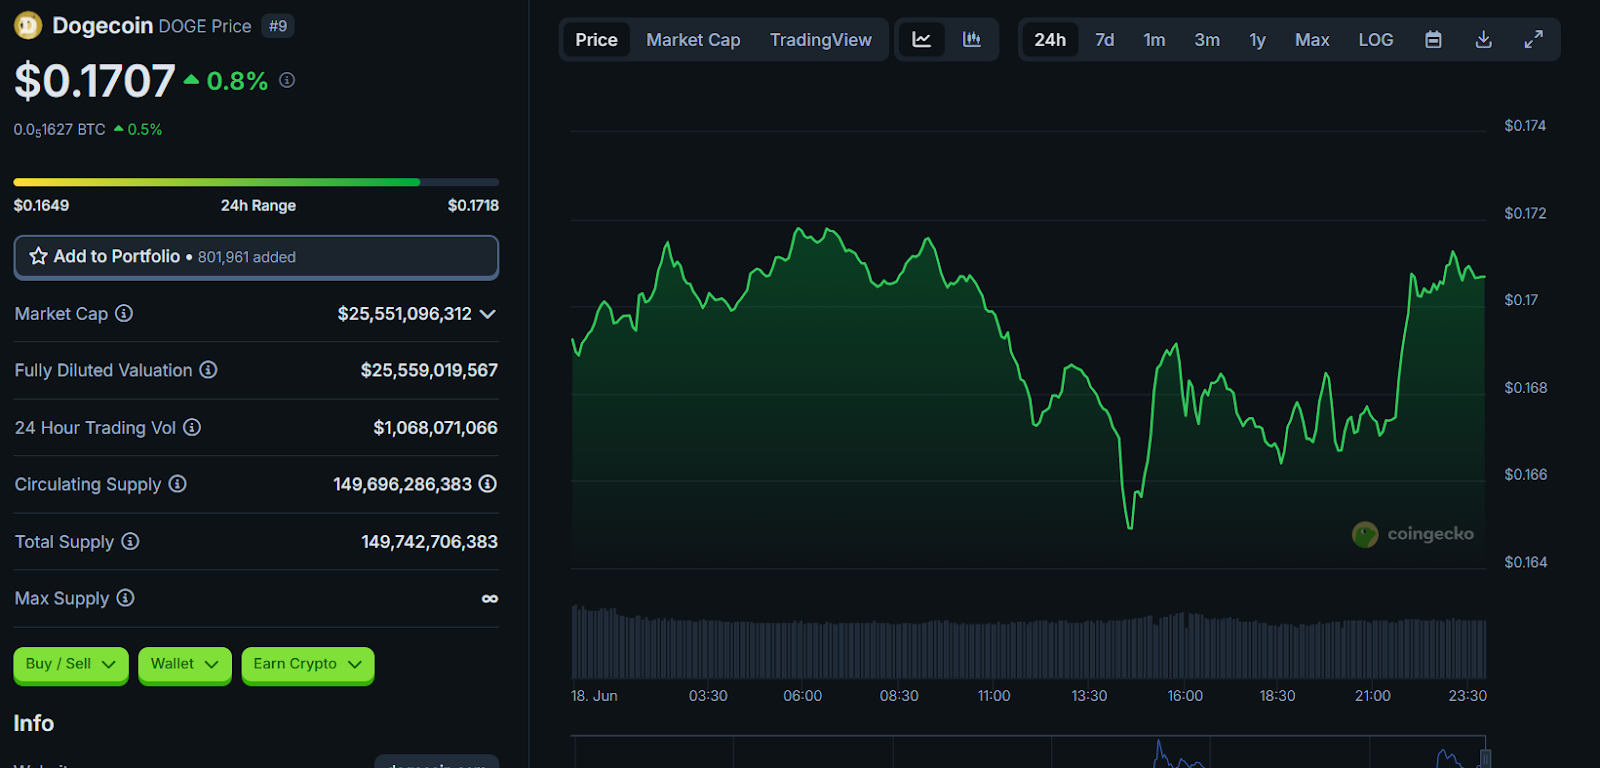Image resolution: width=1600 pixels, height=768 pixels.
Task: Switch to line chart view icon
Action: (921, 40)
